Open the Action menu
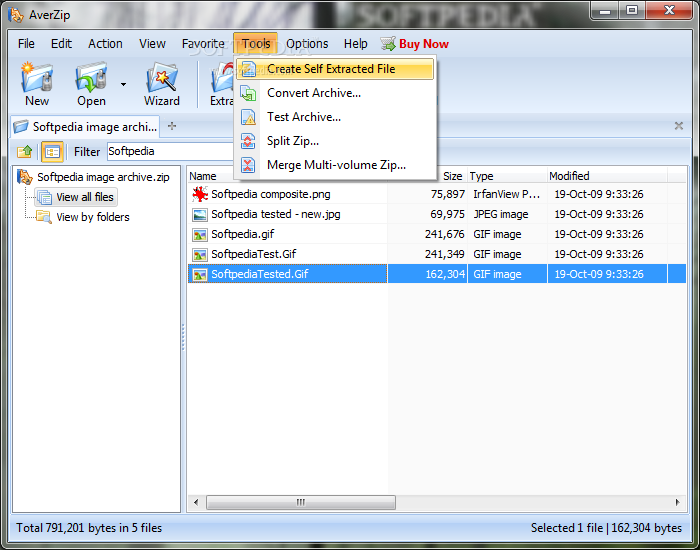700x550 pixels. [105, 44]
